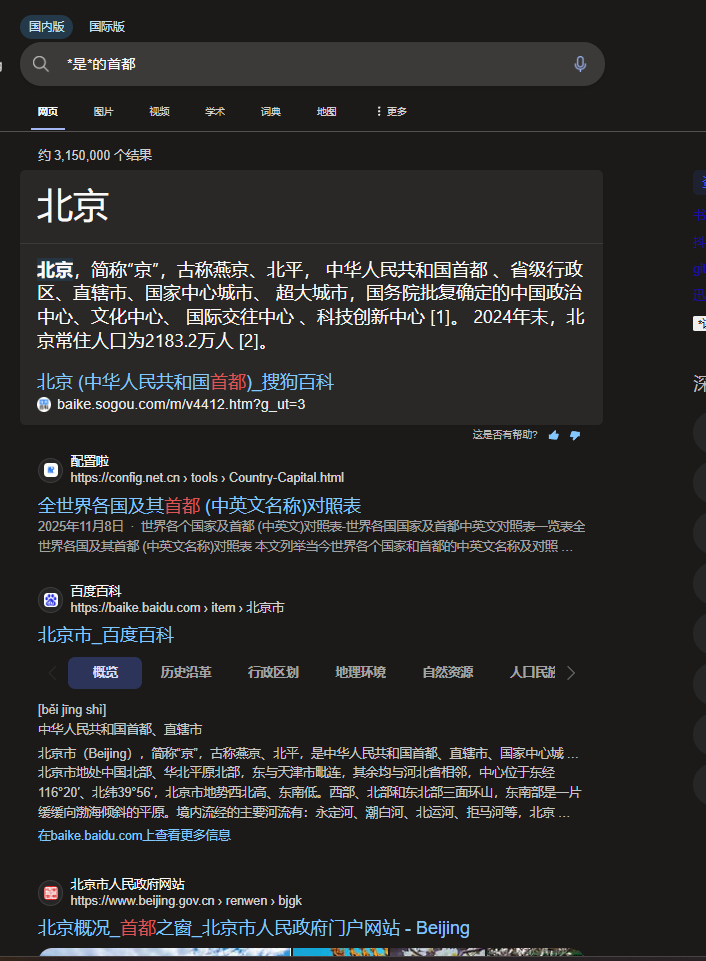Activate voice search microphone icon
The image size is (706, 961).
[580, 64]
